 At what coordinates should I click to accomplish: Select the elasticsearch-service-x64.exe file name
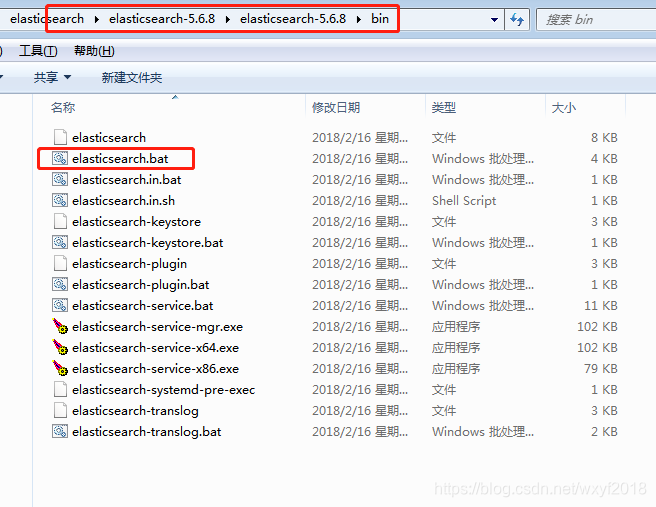(x=155, y=347)
